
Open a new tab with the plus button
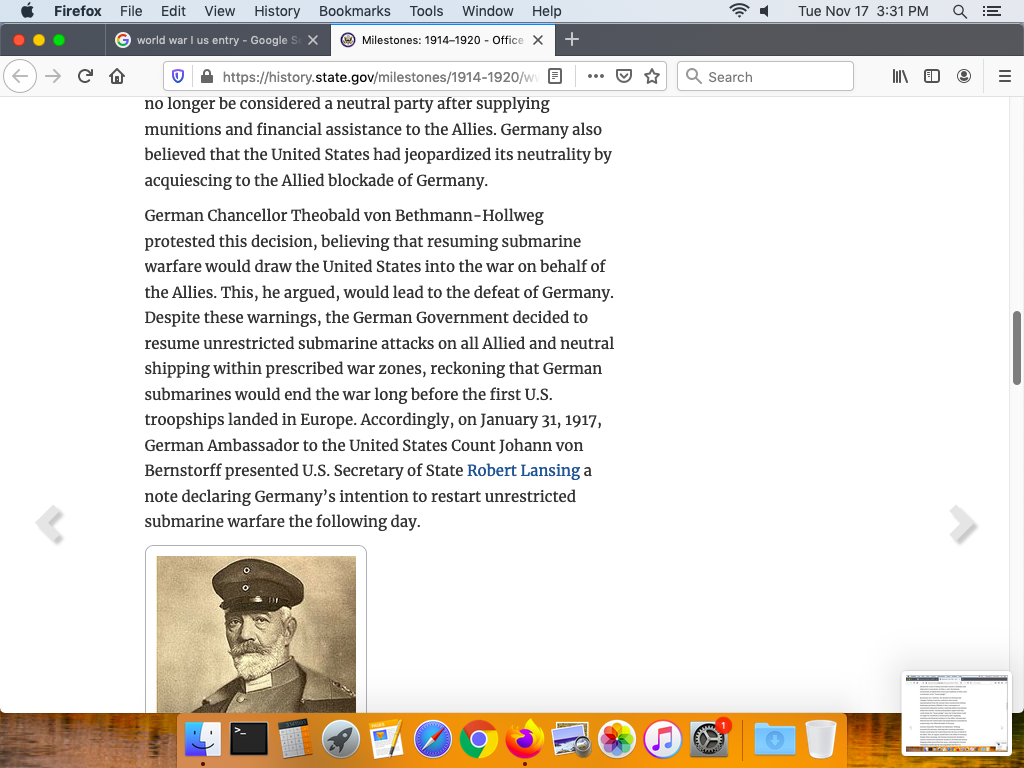tap(572, 40)
